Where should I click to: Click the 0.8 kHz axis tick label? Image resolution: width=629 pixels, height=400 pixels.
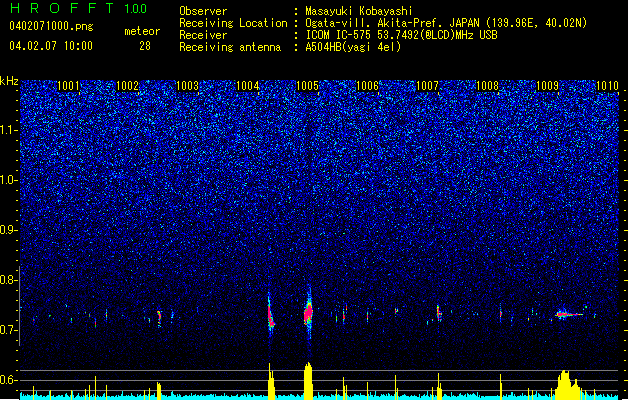tap(9, 280)
